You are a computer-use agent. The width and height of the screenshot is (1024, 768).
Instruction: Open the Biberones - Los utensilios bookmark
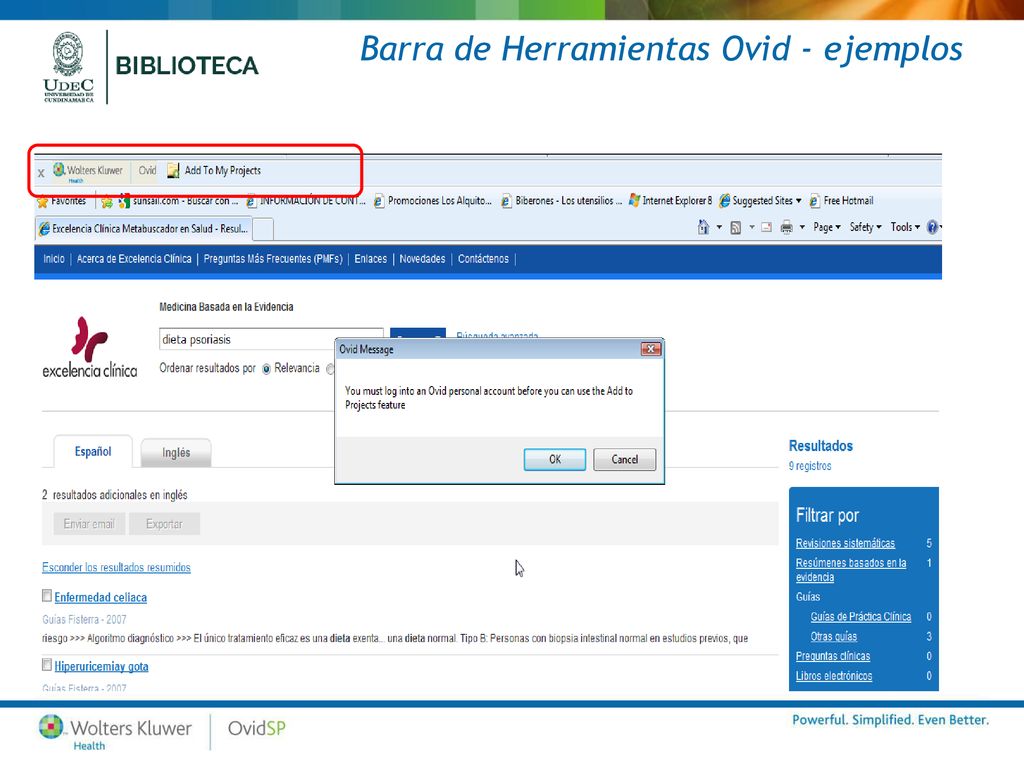coord(561,201)
